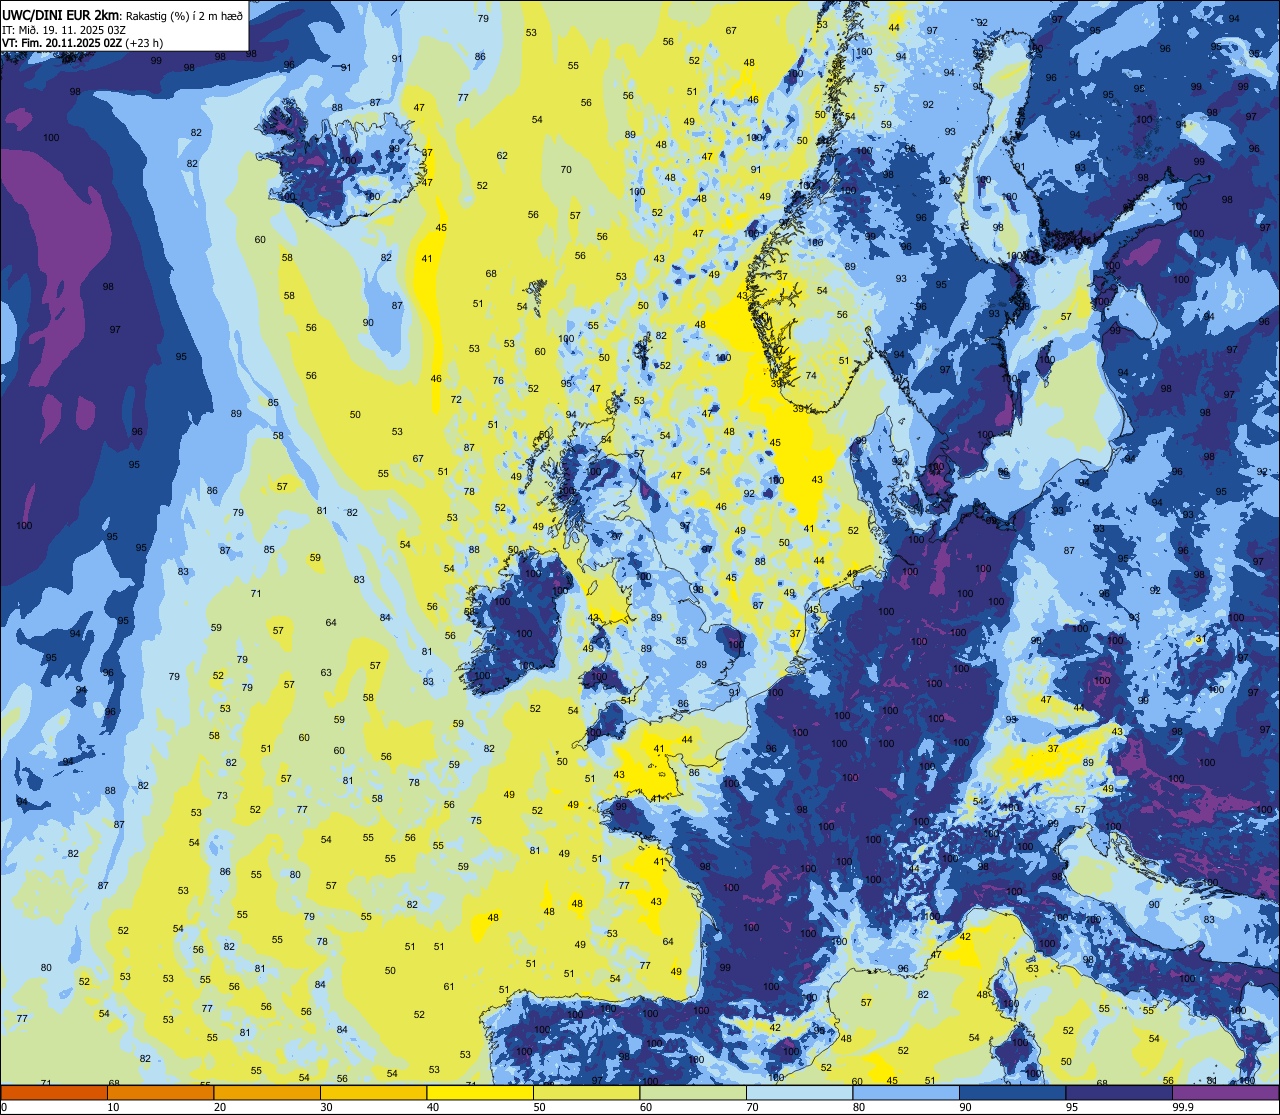Click humidity value 74 in southern Norway
The width and height of the screenshot is (1280, 1115).
click(x=811, y=376)
